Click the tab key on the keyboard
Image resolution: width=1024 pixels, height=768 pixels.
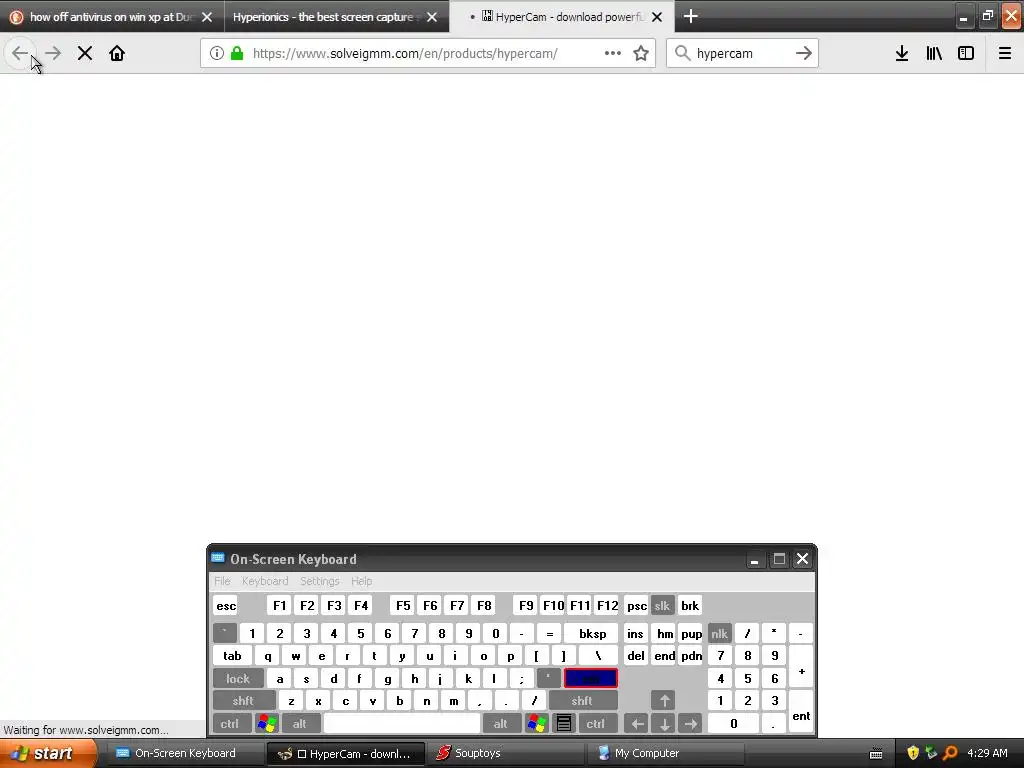pyautogui.click(x=232, y=656)
